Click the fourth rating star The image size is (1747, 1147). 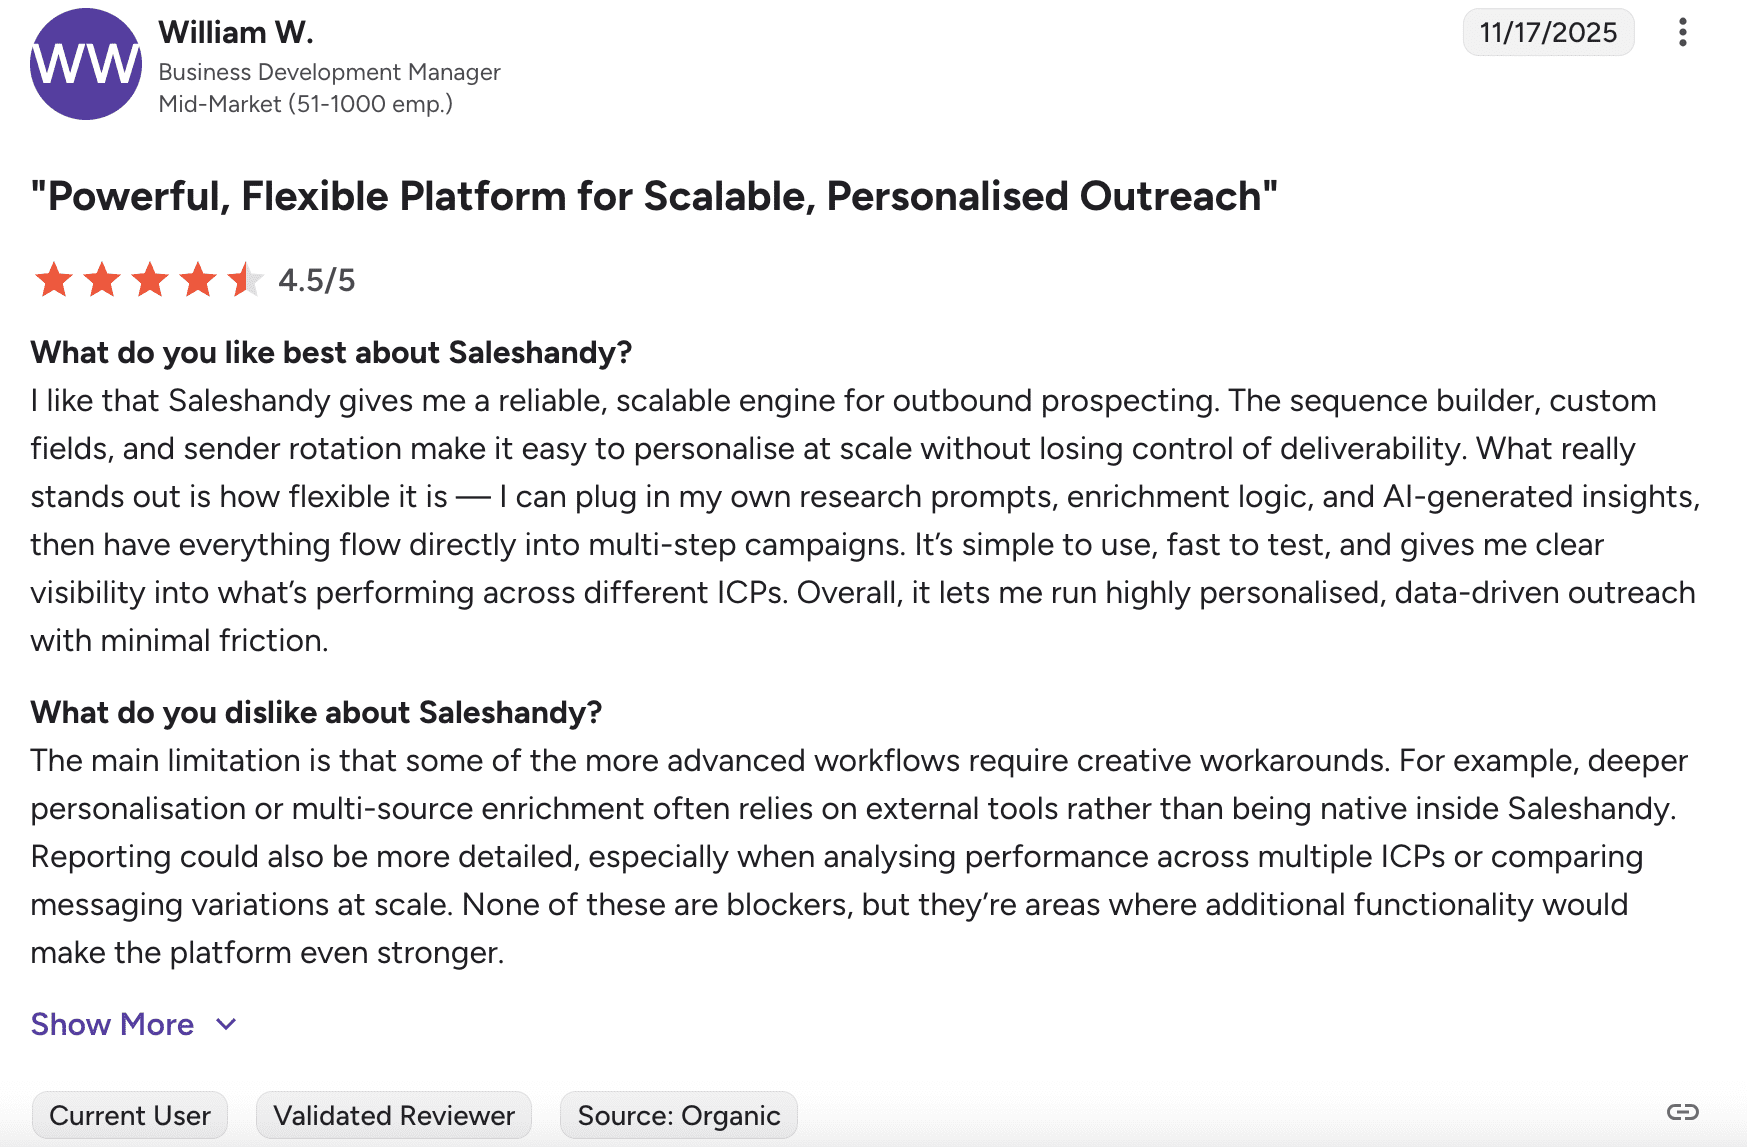[198, 280]
